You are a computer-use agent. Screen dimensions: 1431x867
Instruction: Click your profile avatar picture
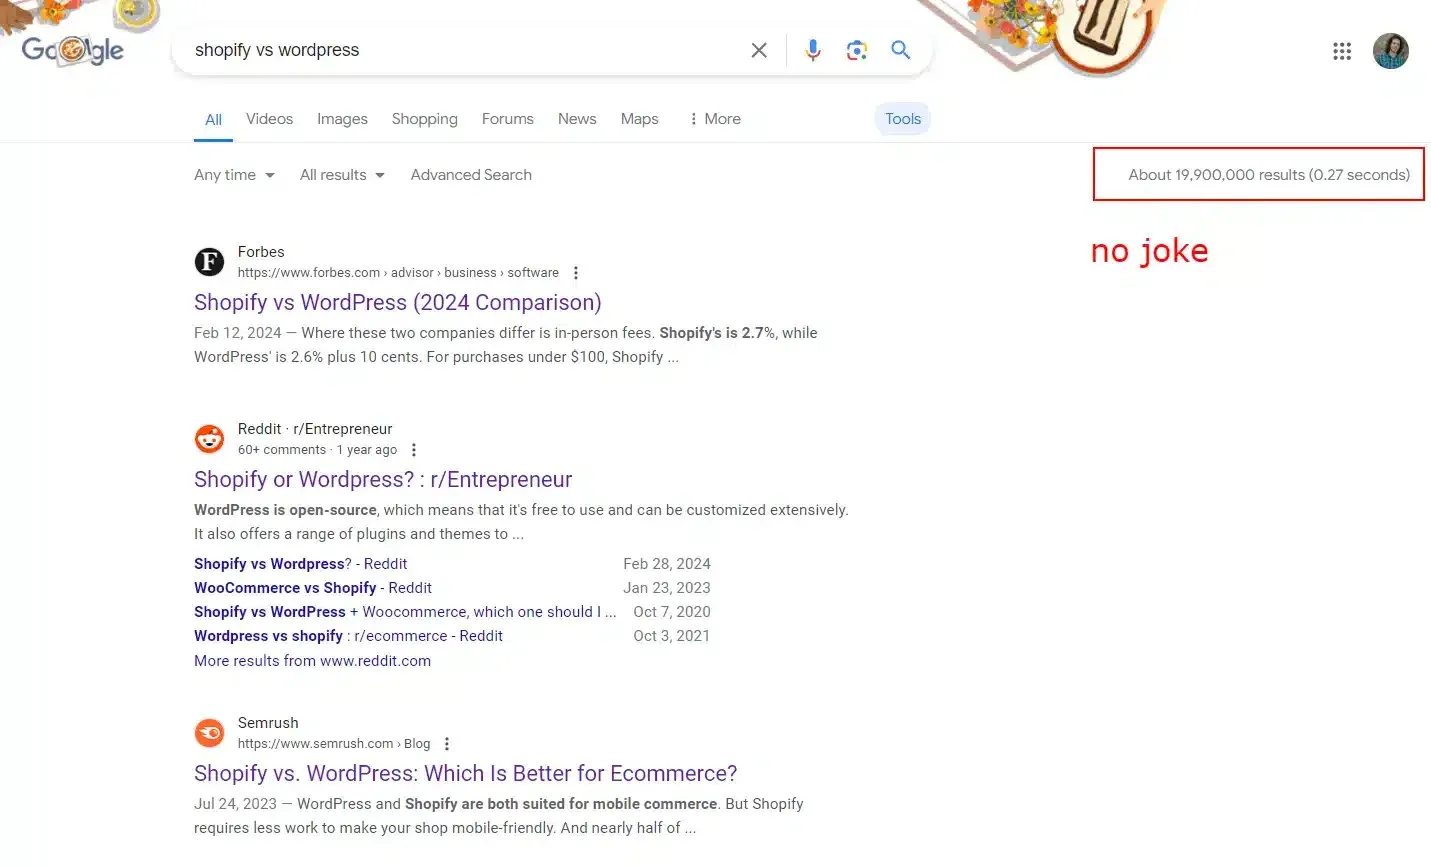pos(1391,50)
